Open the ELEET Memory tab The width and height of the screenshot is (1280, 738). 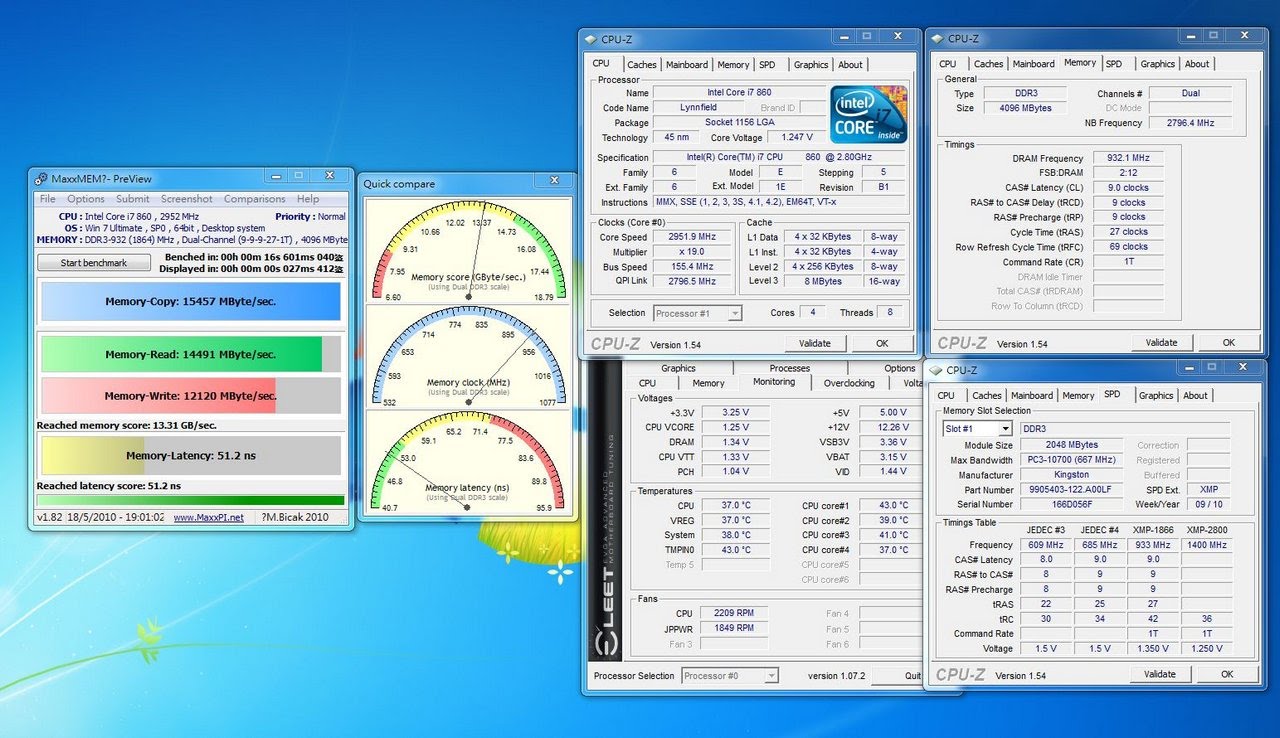coord(708,383)
